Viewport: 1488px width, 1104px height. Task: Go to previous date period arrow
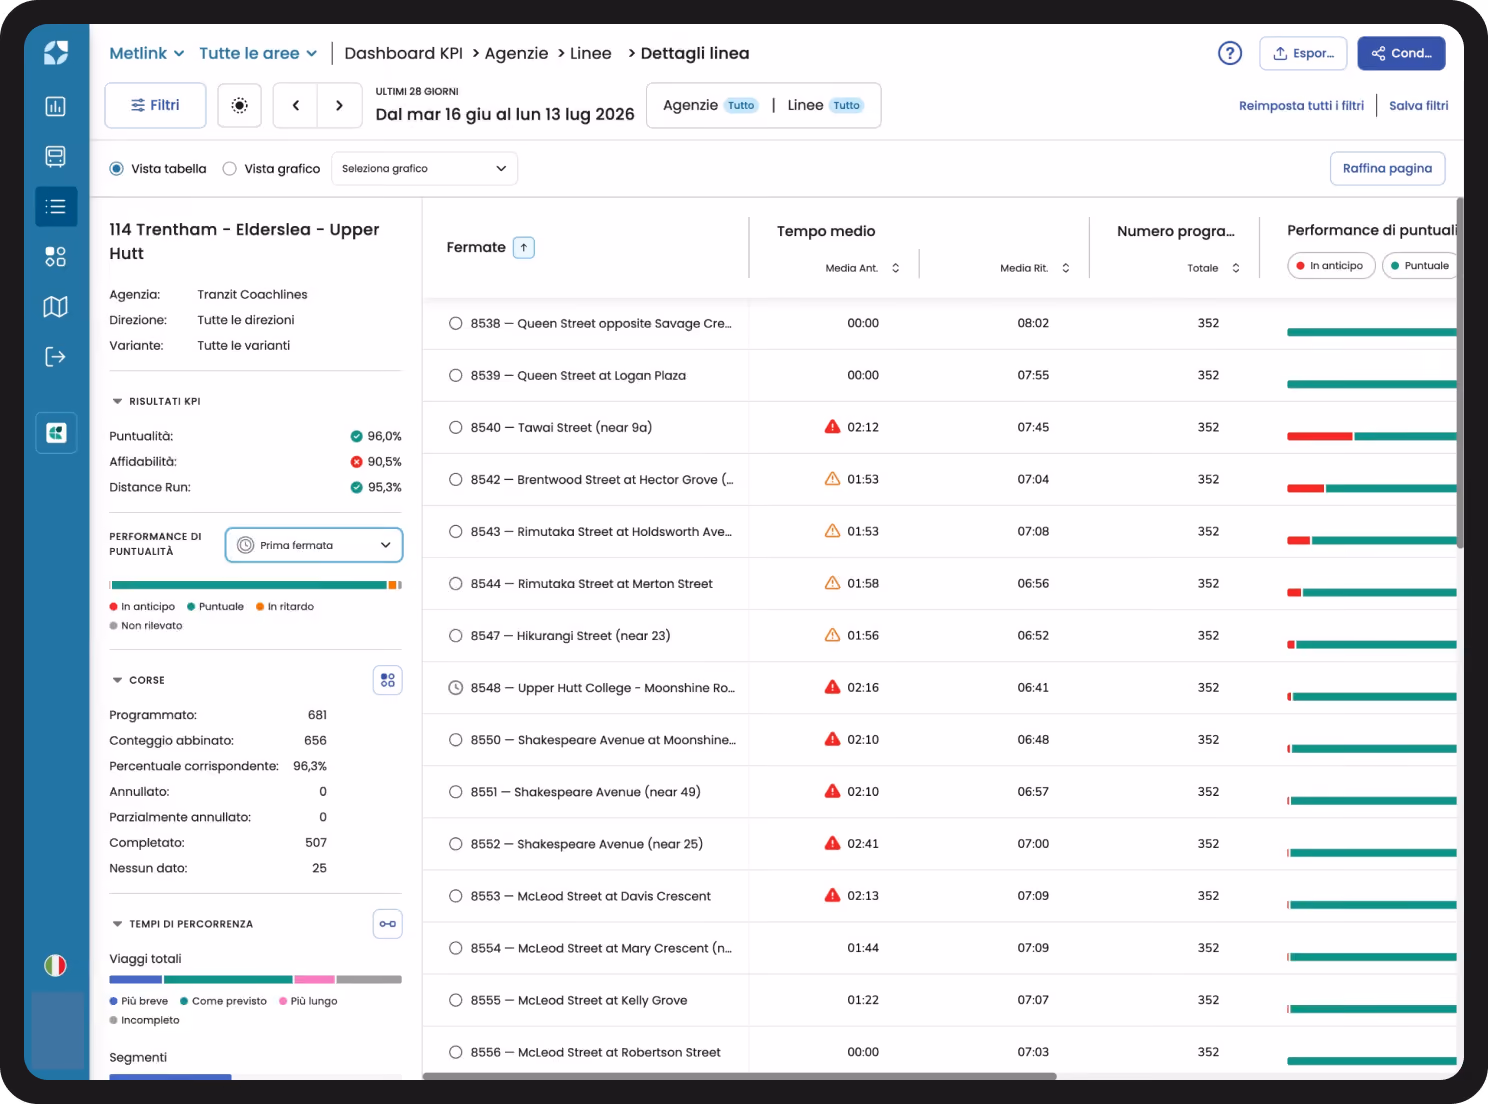pos(296,105)
